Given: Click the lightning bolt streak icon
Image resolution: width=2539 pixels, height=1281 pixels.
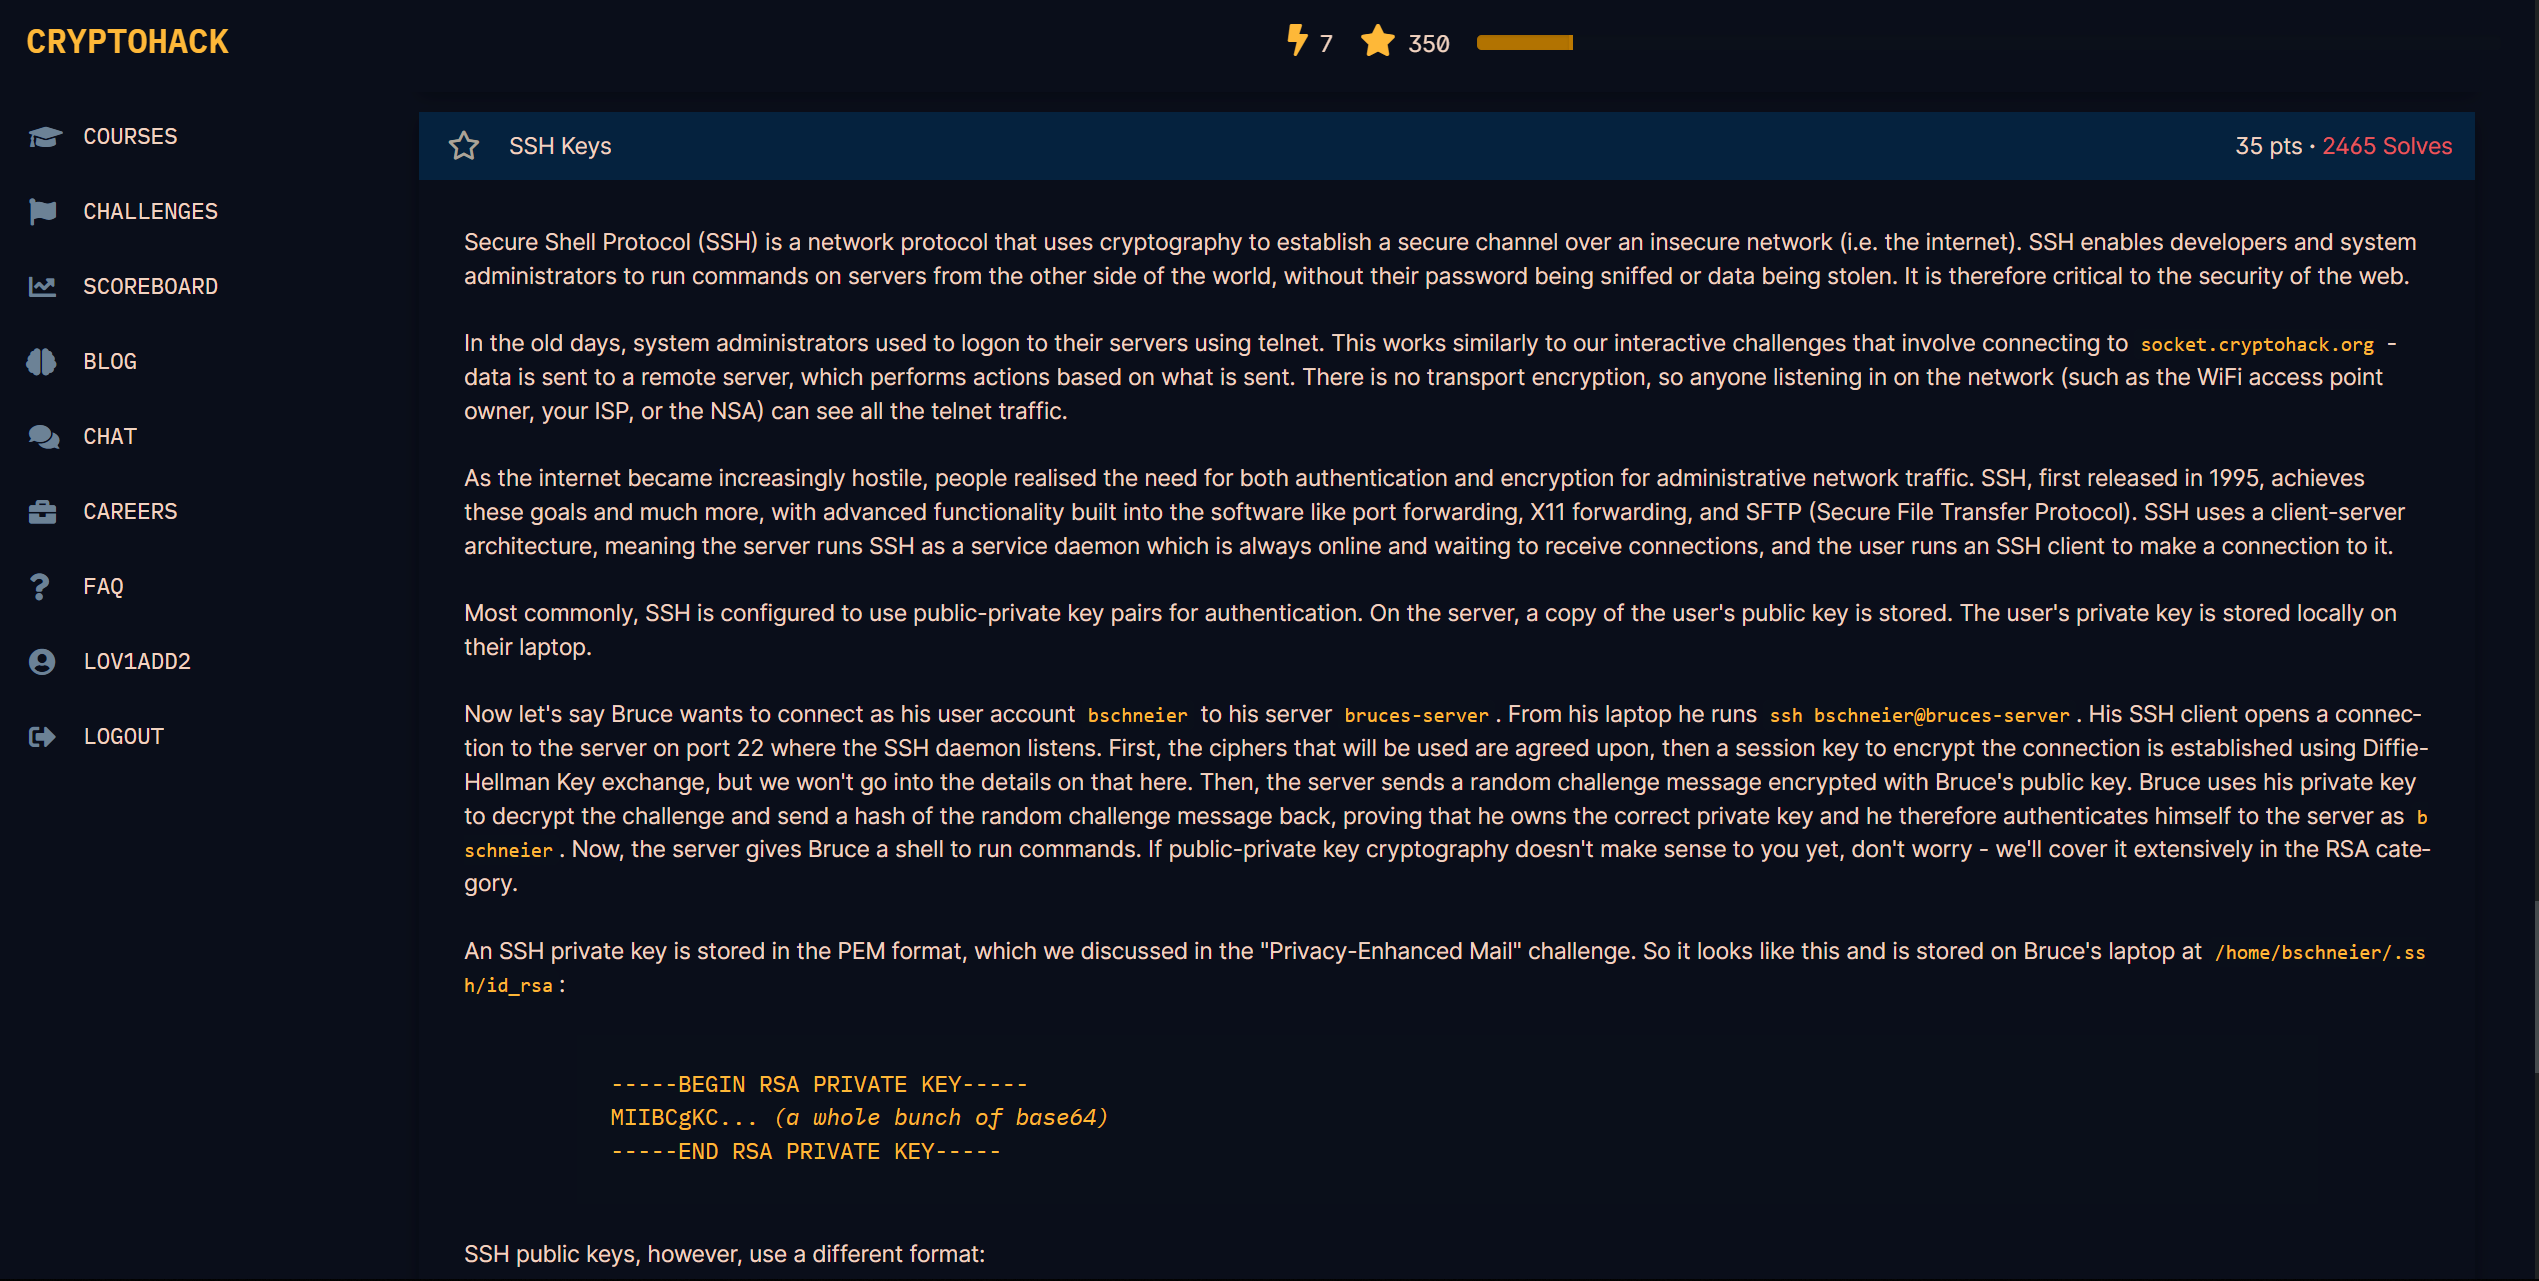Looking at the screenshot, I should [x=1297, y=41].
